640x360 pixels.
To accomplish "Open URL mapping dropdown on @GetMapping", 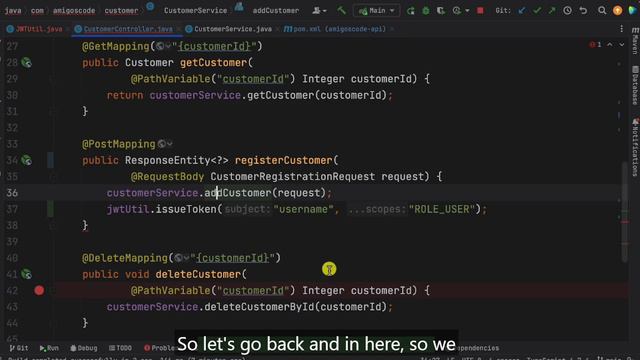I will coord(163,47).
